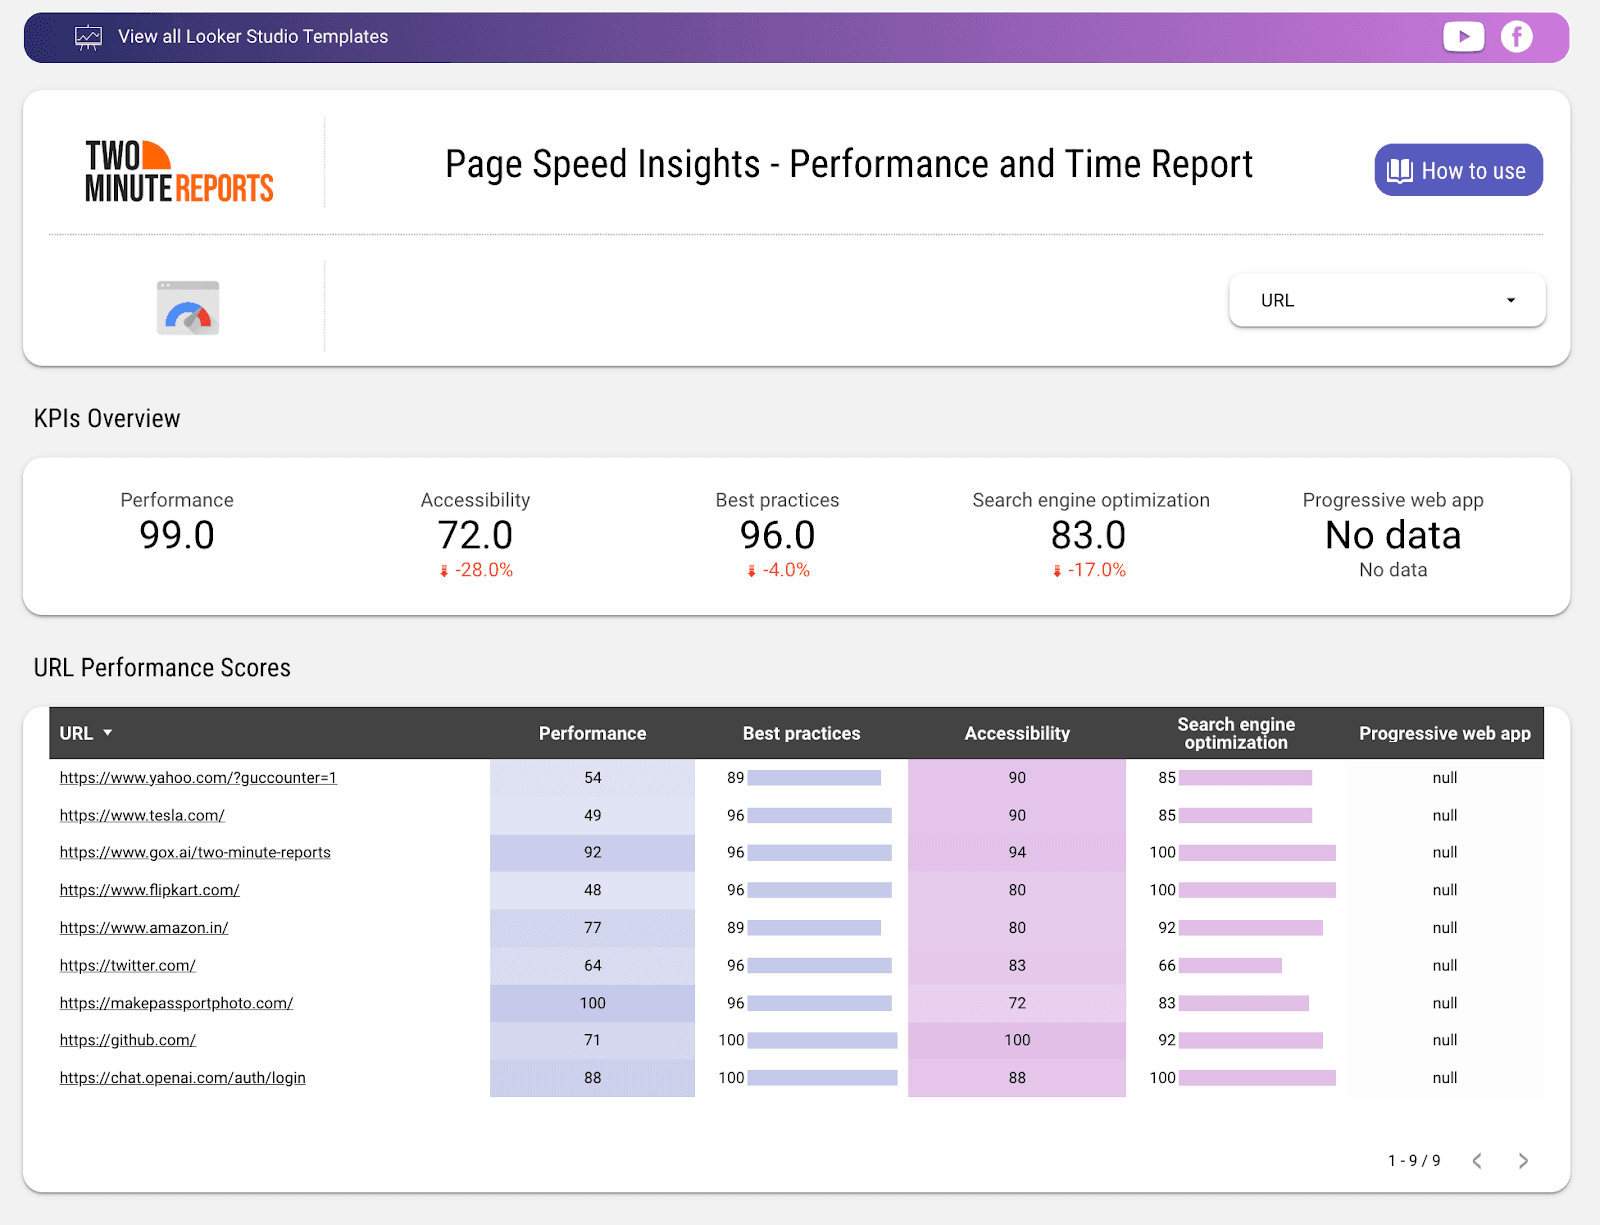Go to next table page arrow
1600x1225 pixels.
(x=1523, y=1161)
